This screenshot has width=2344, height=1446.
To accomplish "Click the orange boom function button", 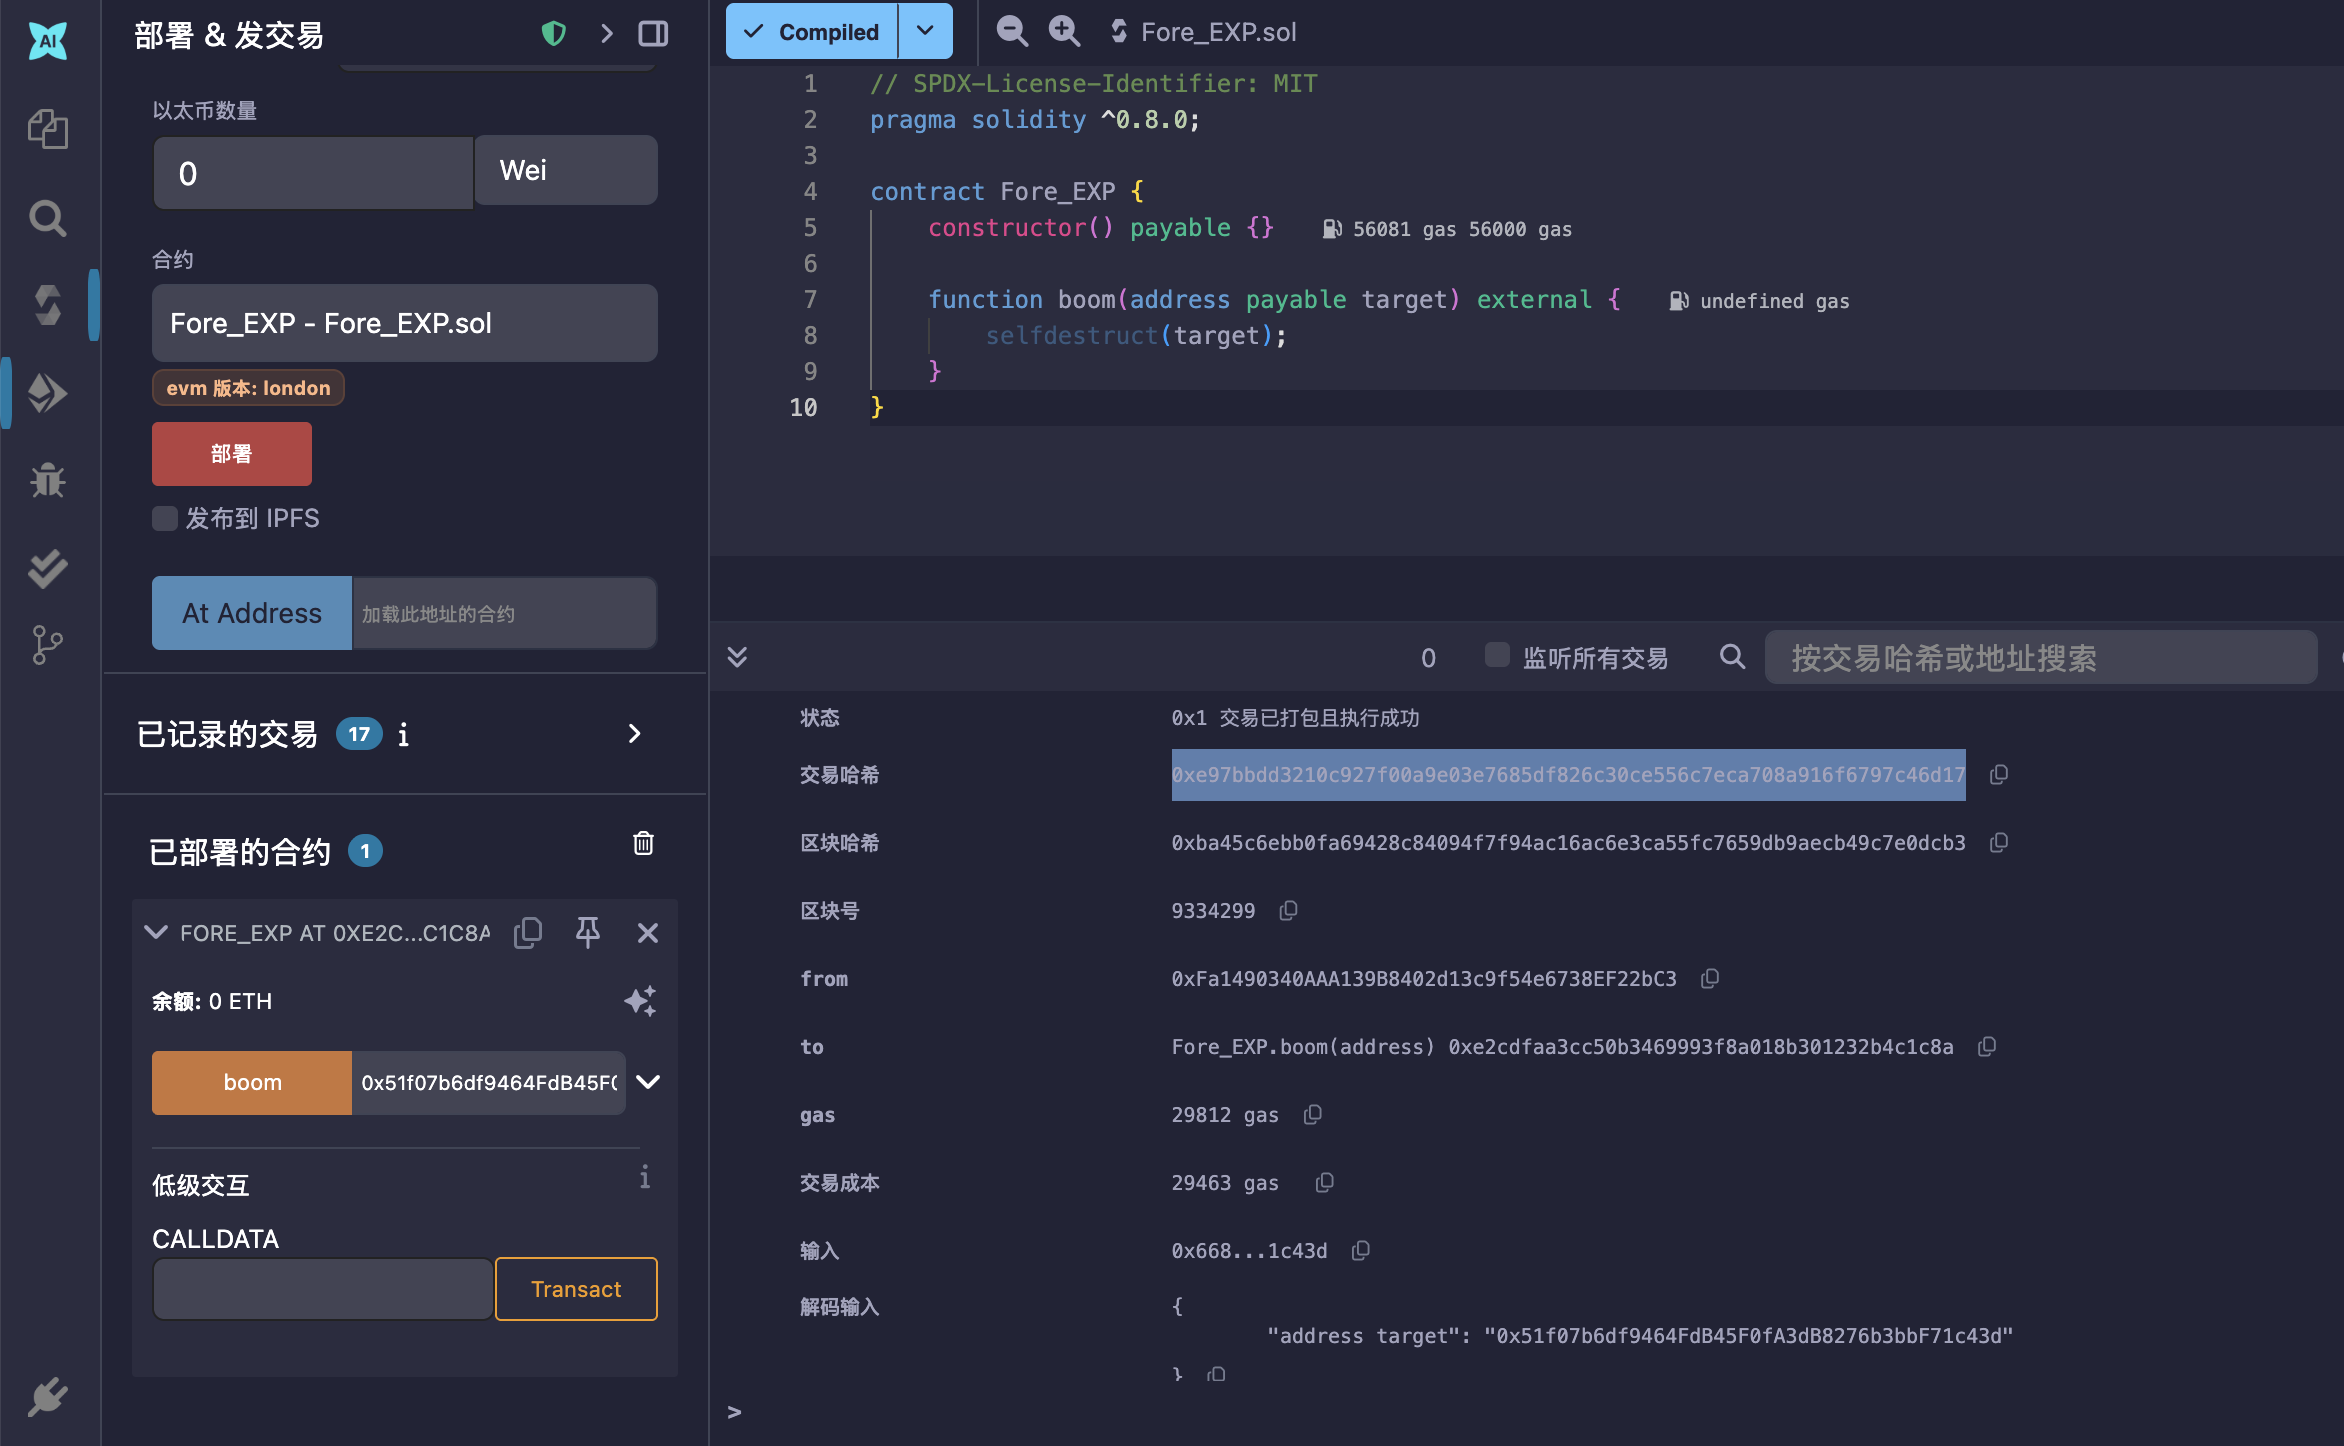I will coord(252,1082).
